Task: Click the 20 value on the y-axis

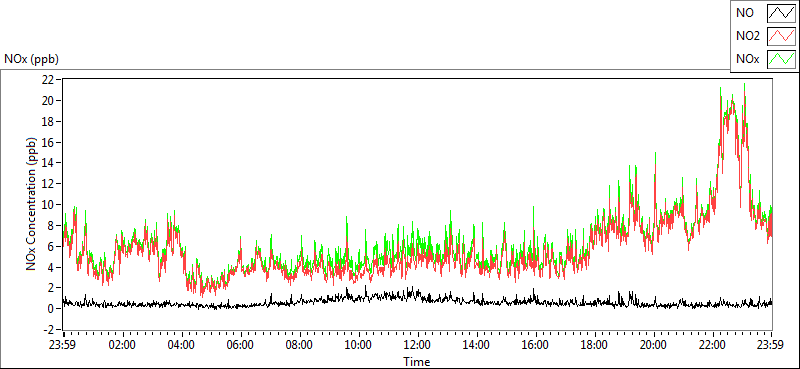Action: 49,101
